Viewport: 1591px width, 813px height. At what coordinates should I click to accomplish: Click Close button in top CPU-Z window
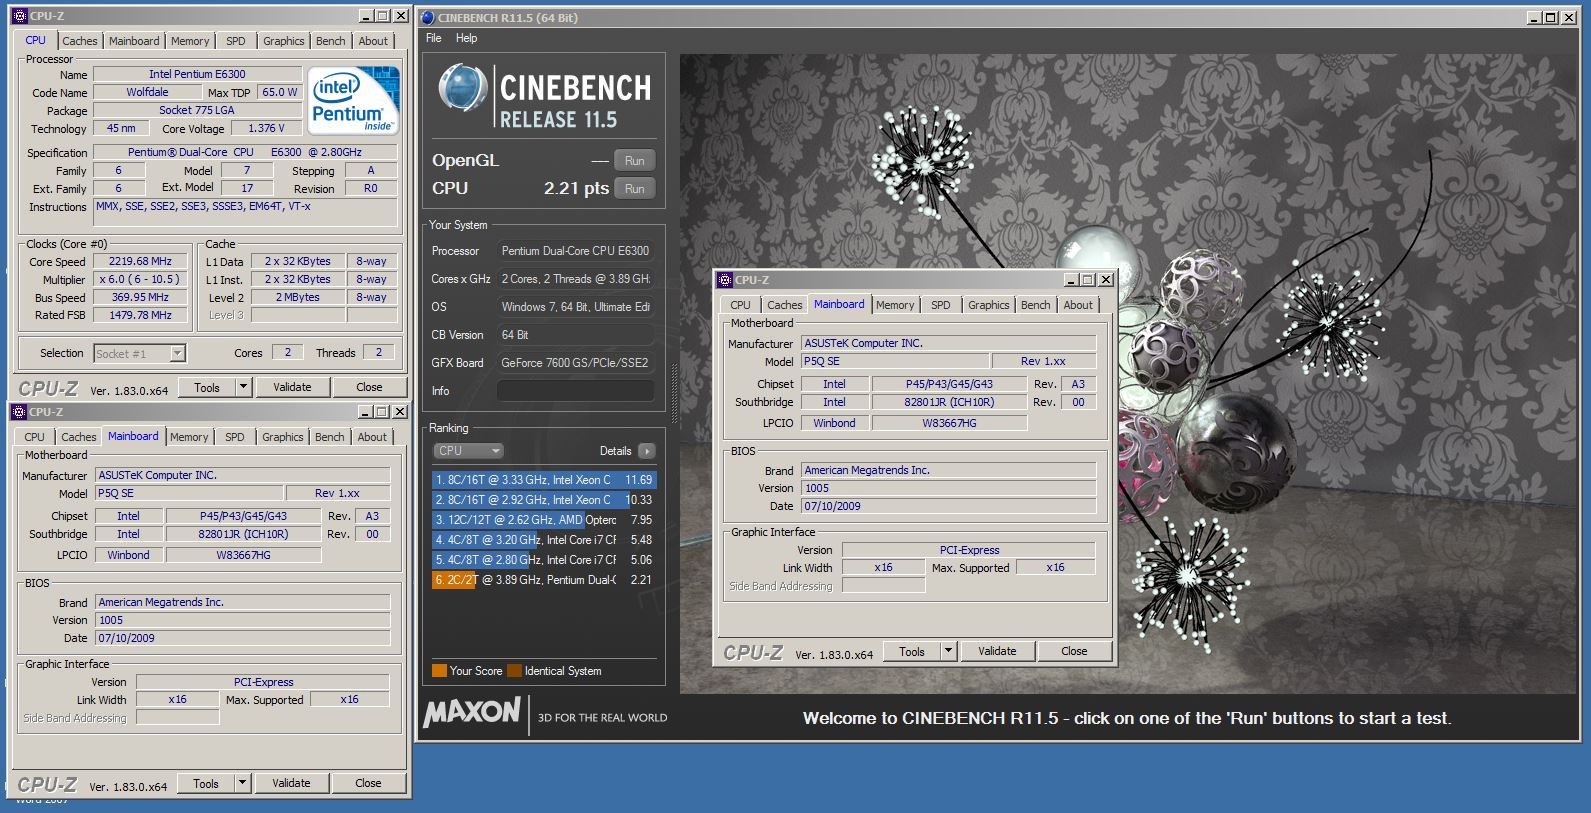click(369, 387)
